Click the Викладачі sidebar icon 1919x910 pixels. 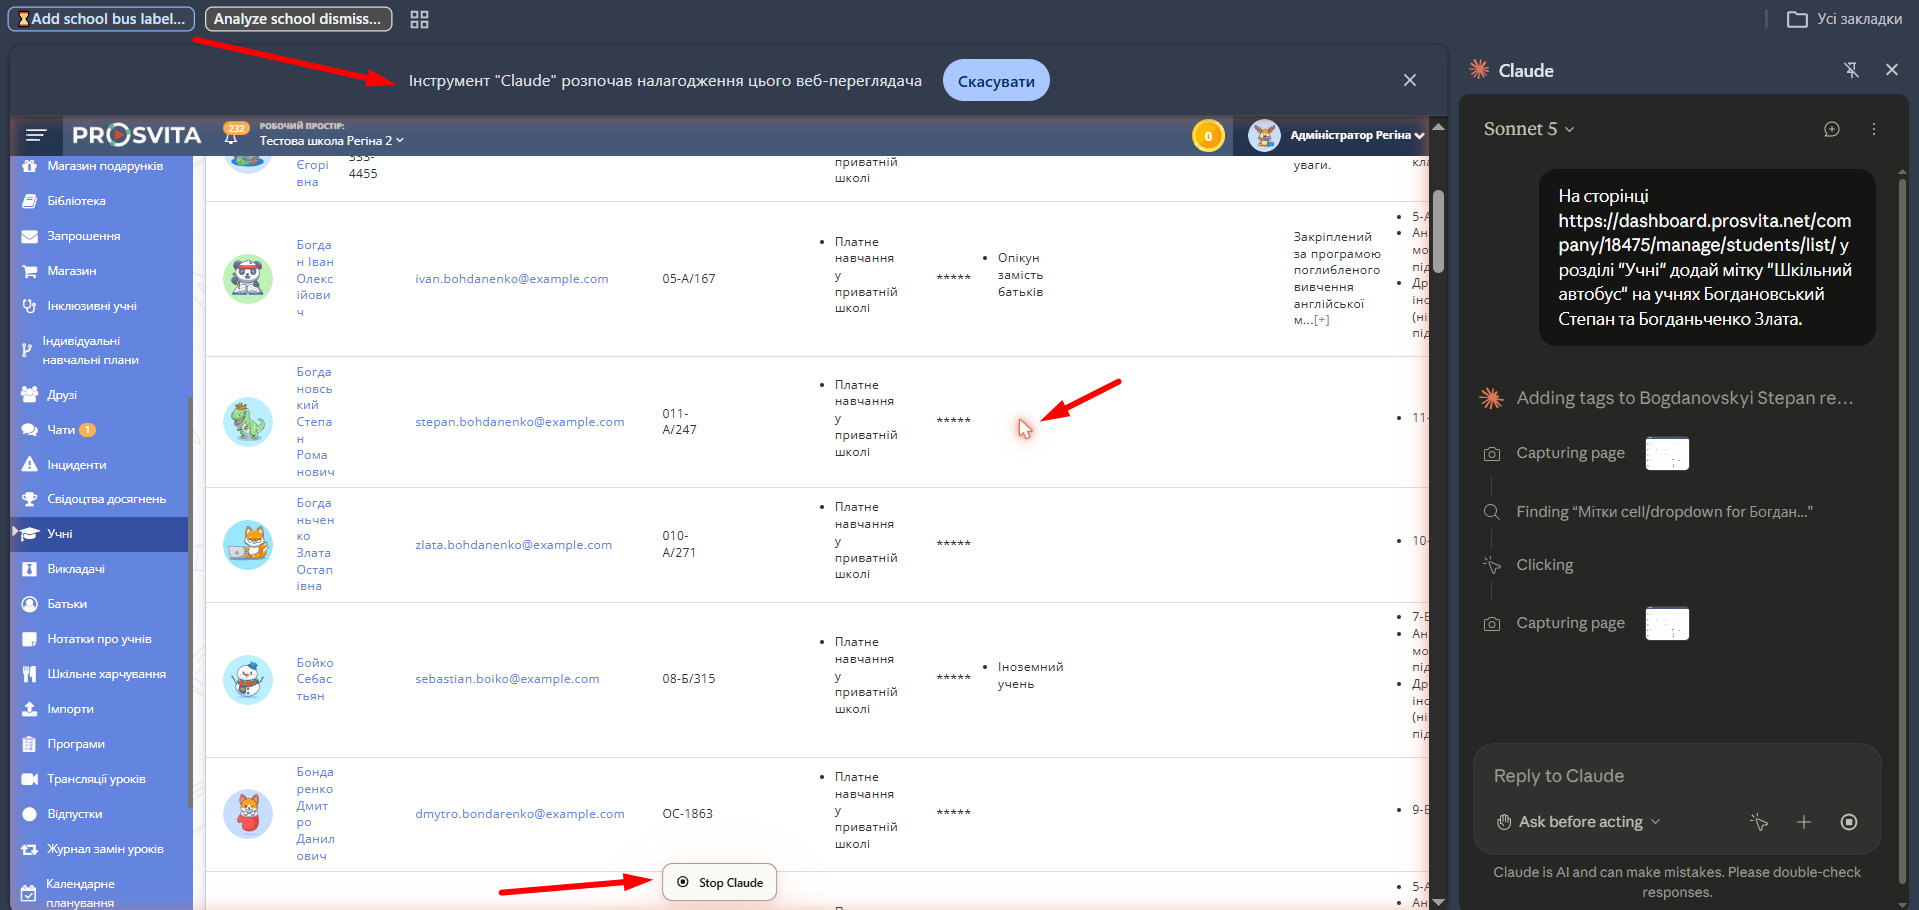click(30, 569)
